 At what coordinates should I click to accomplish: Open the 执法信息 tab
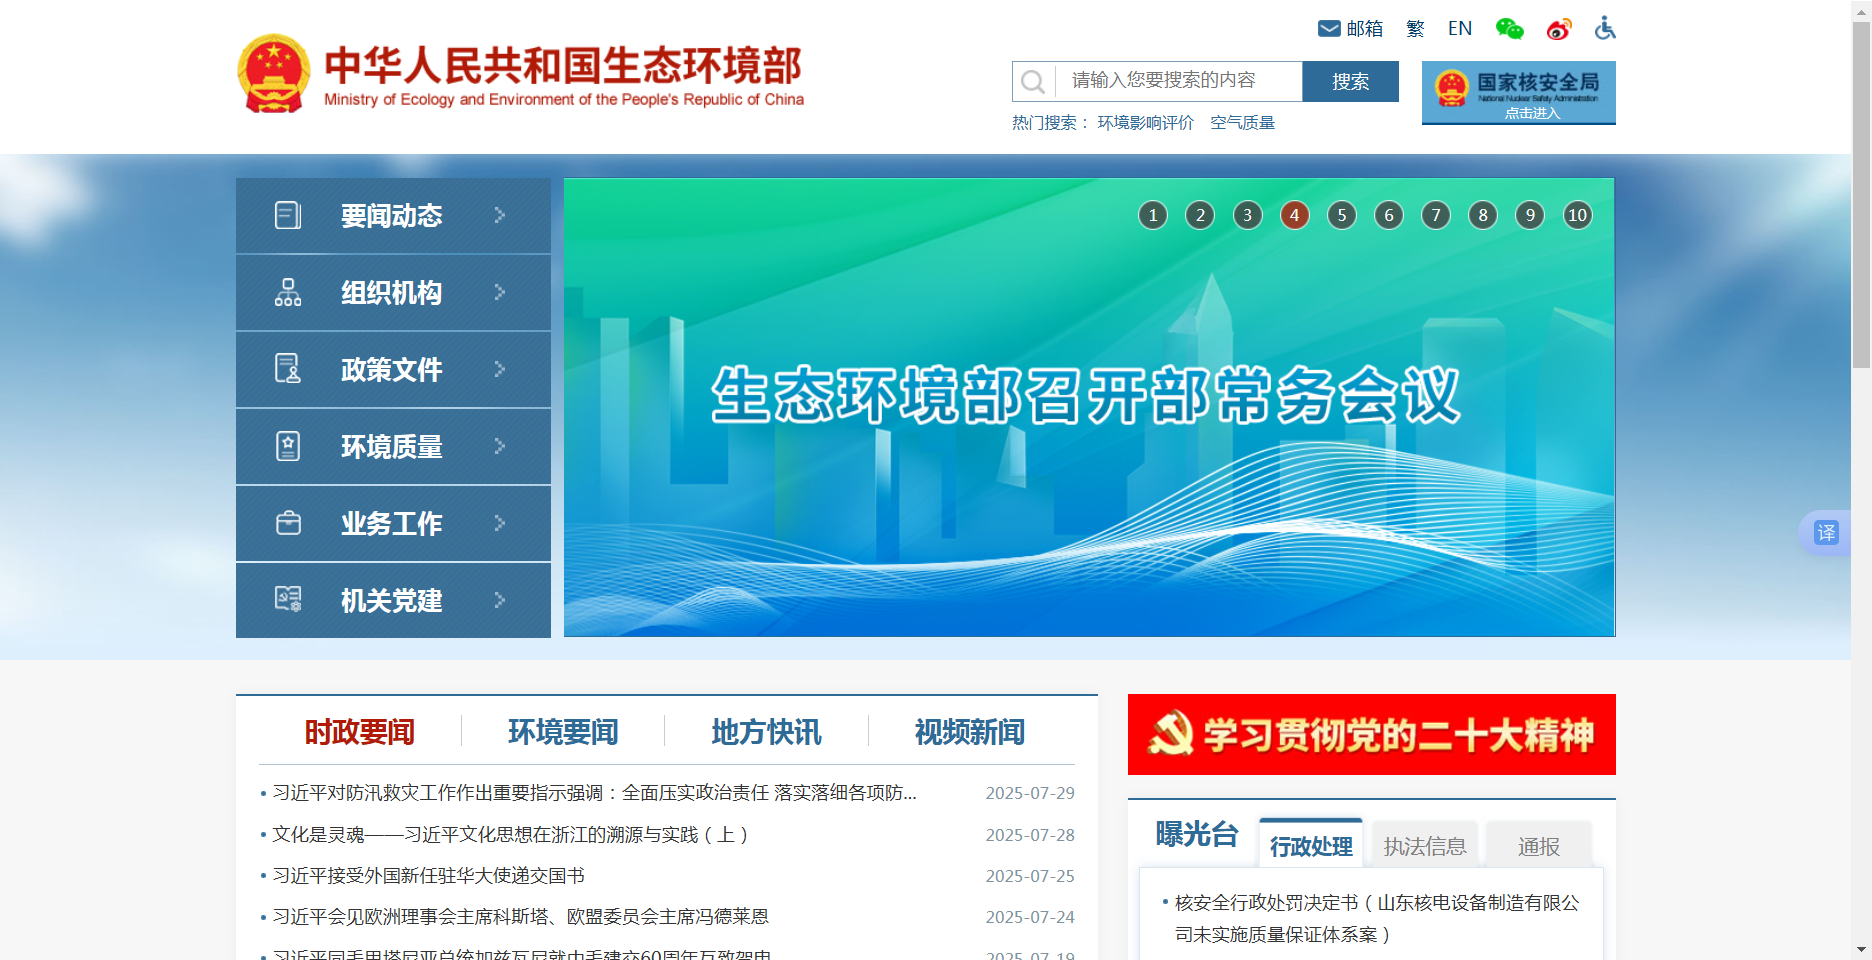coord(1425,847)
